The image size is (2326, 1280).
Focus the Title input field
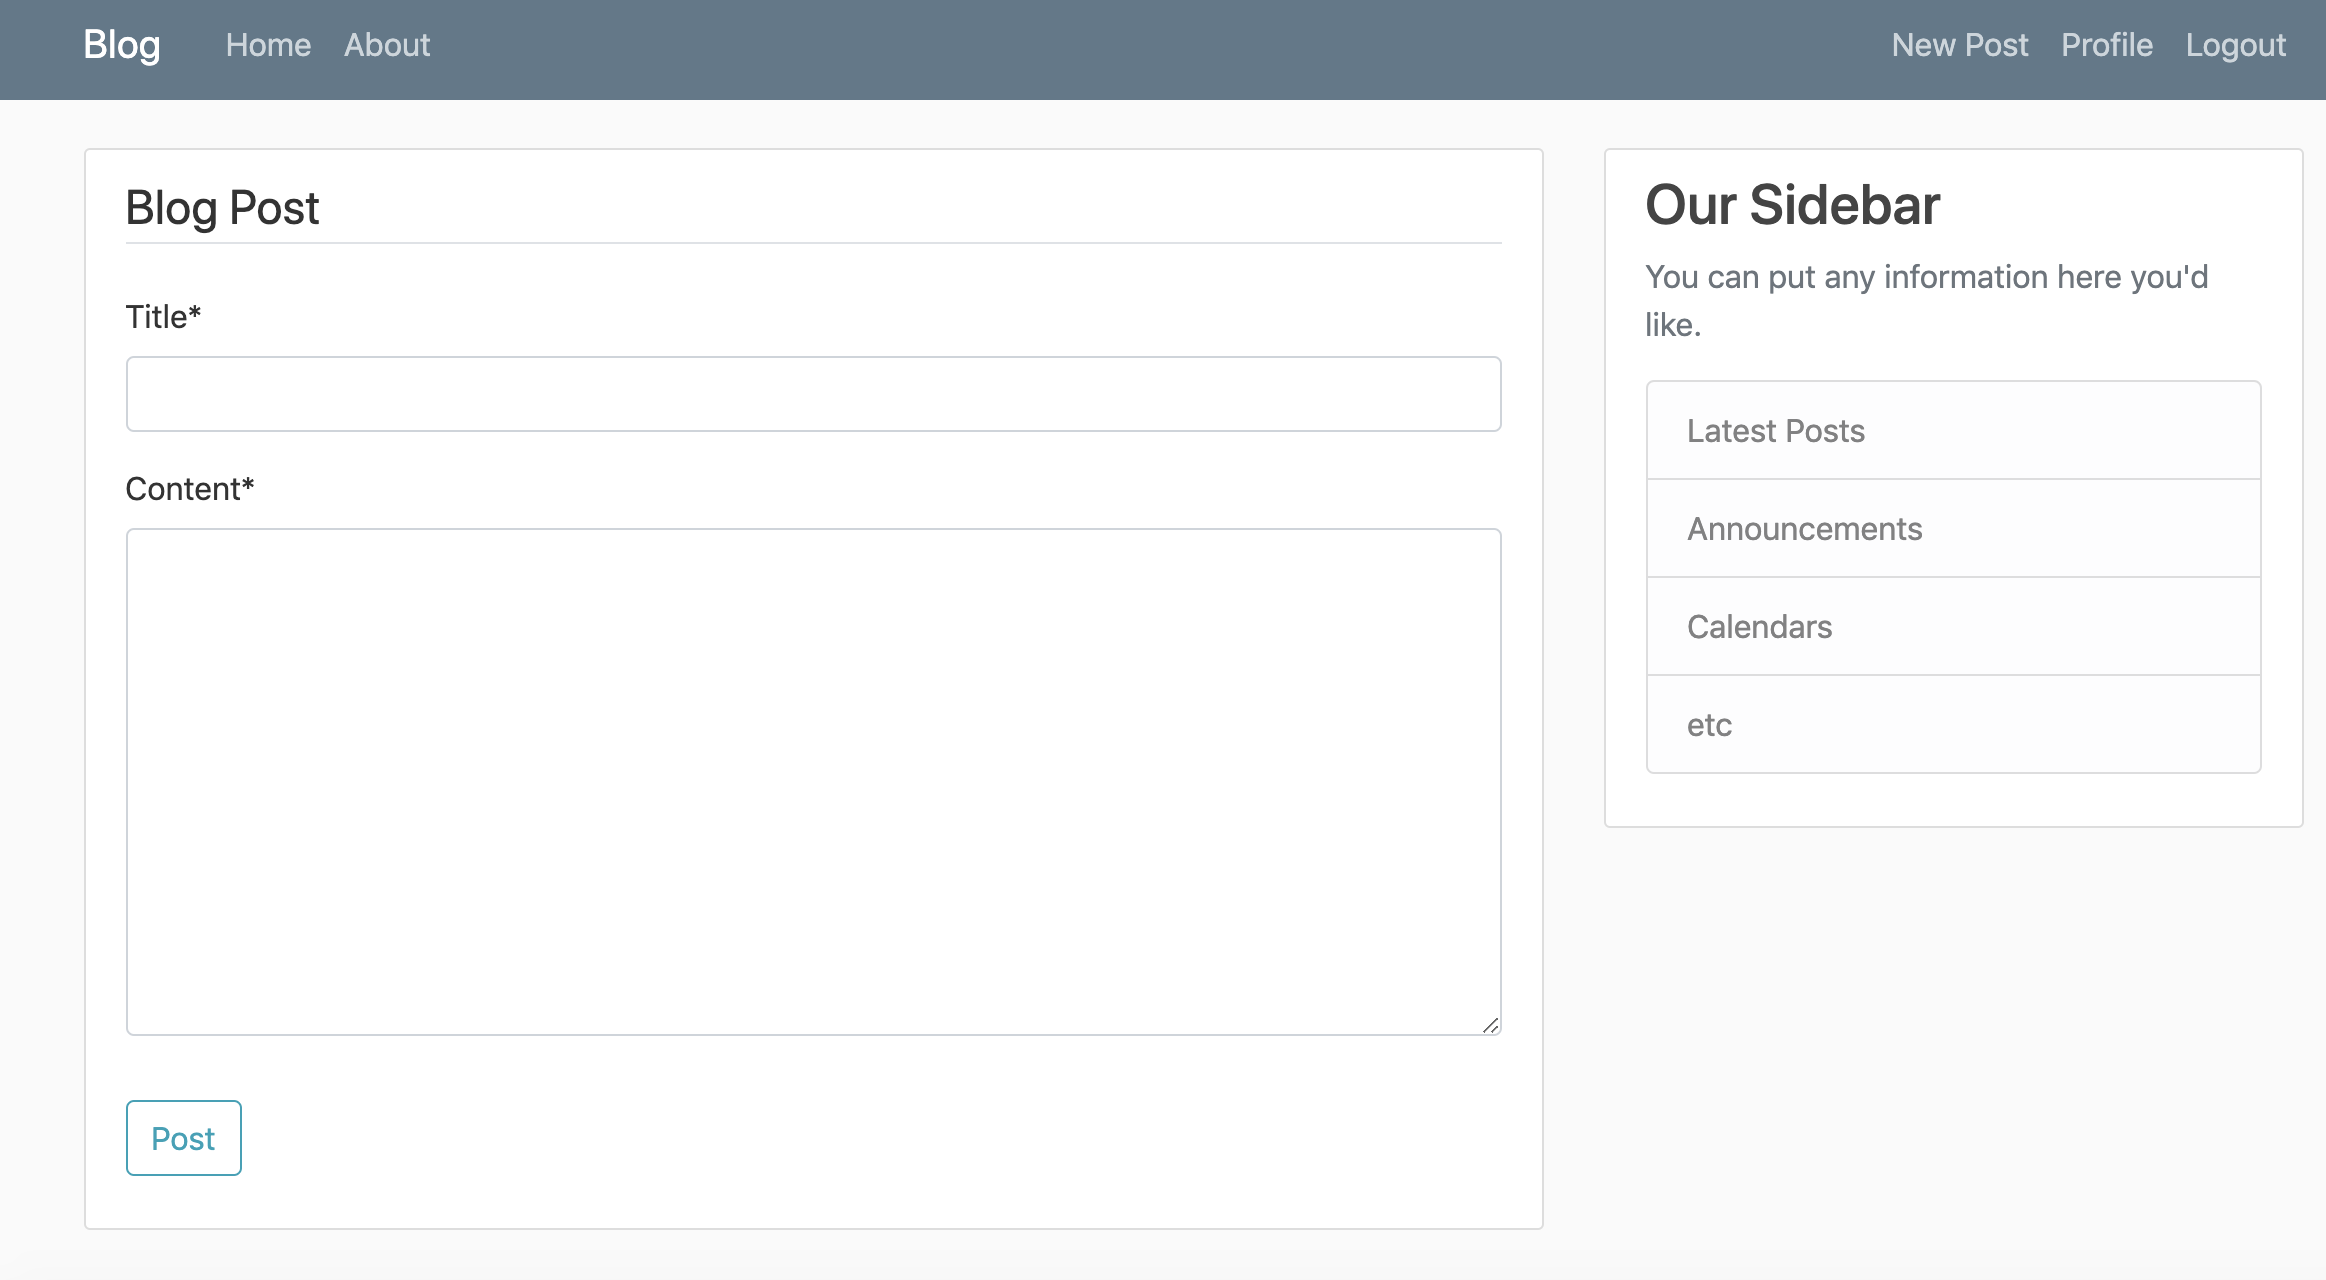coord(812,393)
